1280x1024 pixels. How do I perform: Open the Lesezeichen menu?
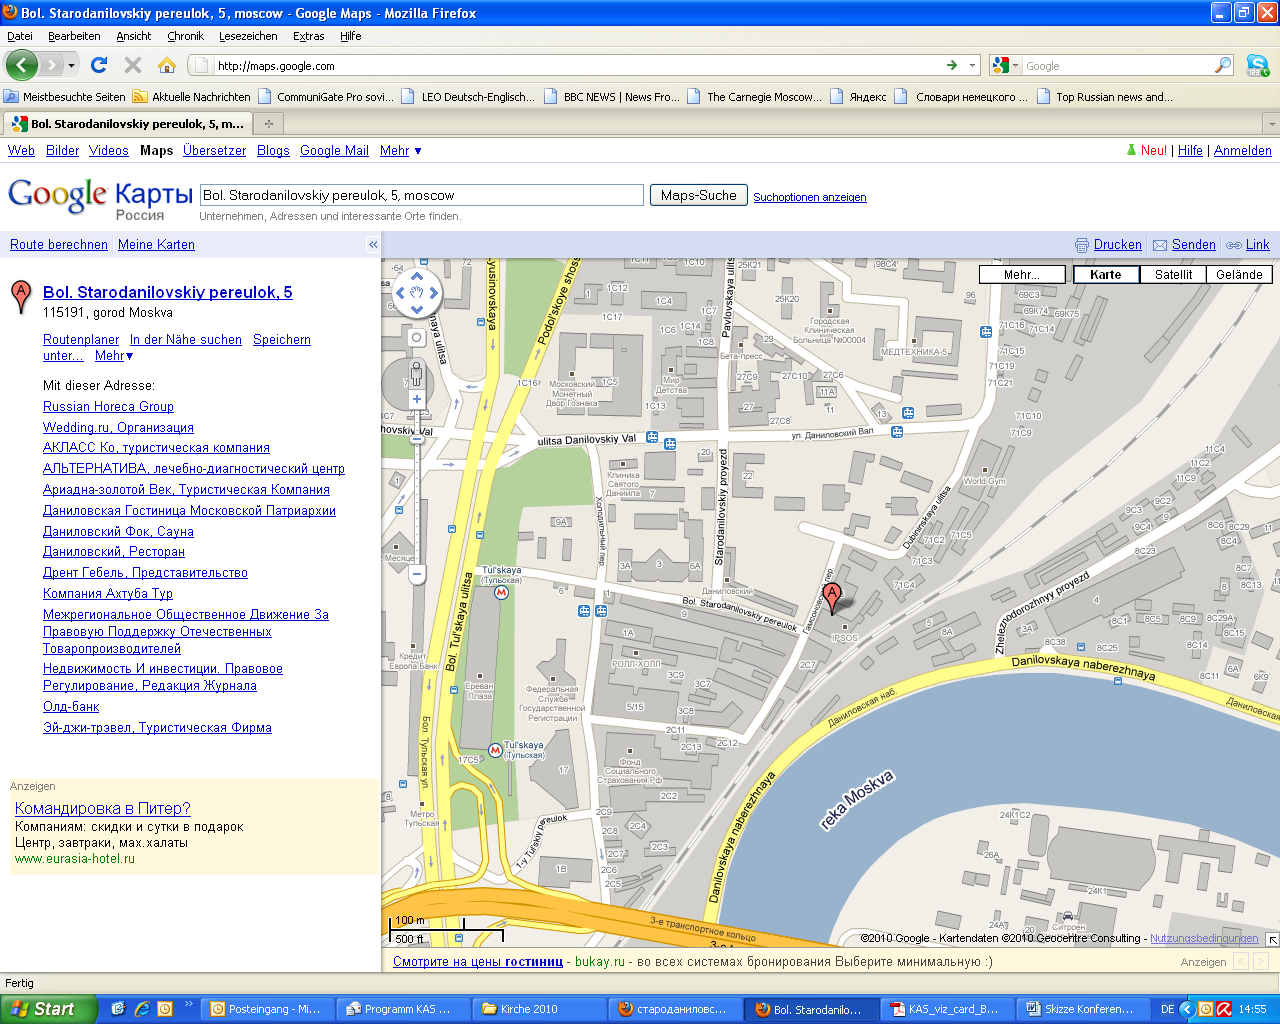[x=248, y=36]
